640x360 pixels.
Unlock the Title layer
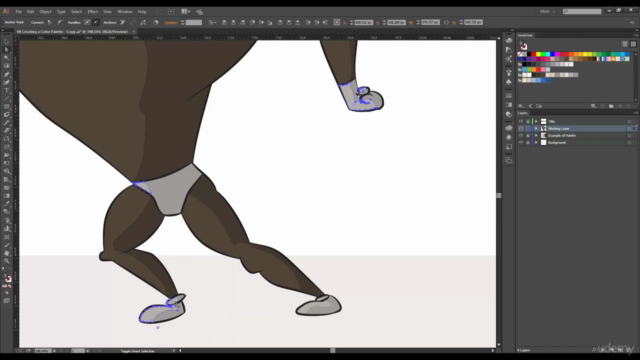point(527,121)
